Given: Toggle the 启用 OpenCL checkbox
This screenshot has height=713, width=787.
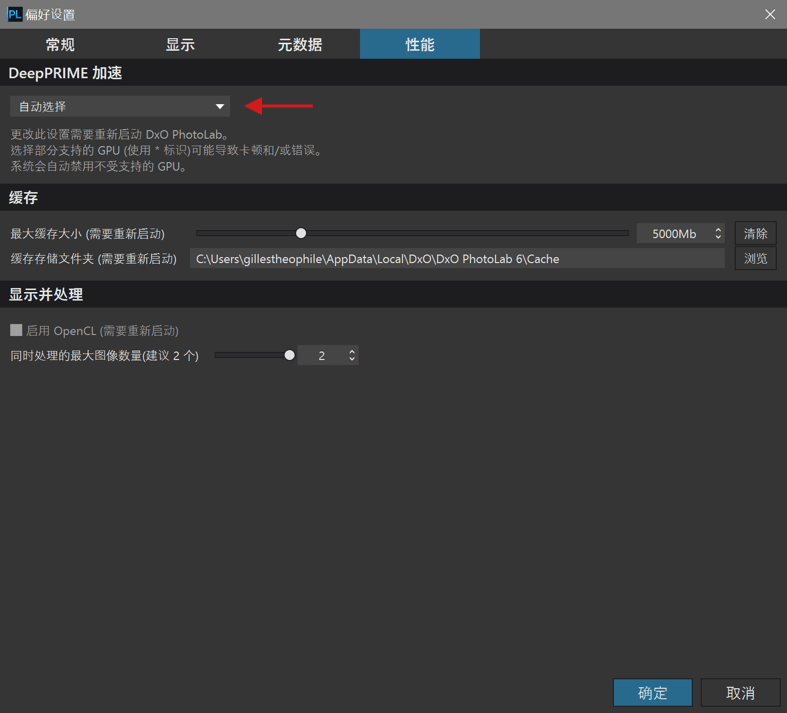Looking at the screenshot, I should [16, 330].
